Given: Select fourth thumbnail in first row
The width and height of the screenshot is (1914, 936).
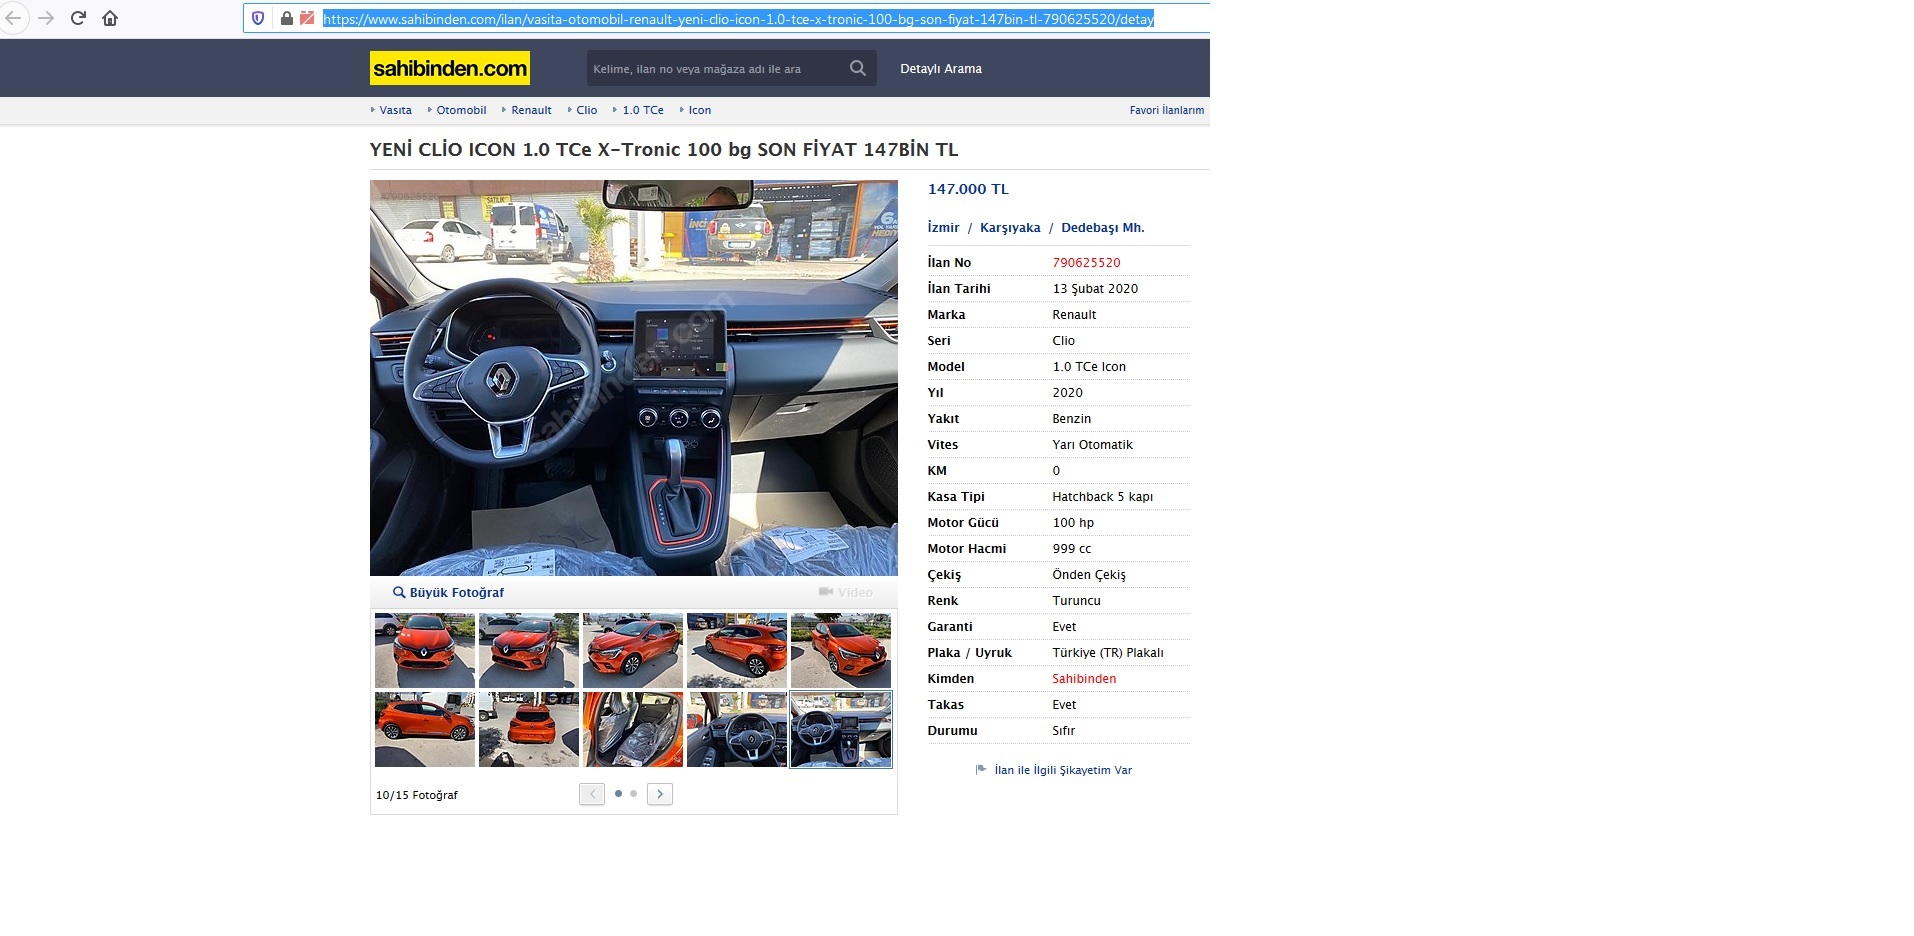Looking at the screenshot, I should coord(737,650).
